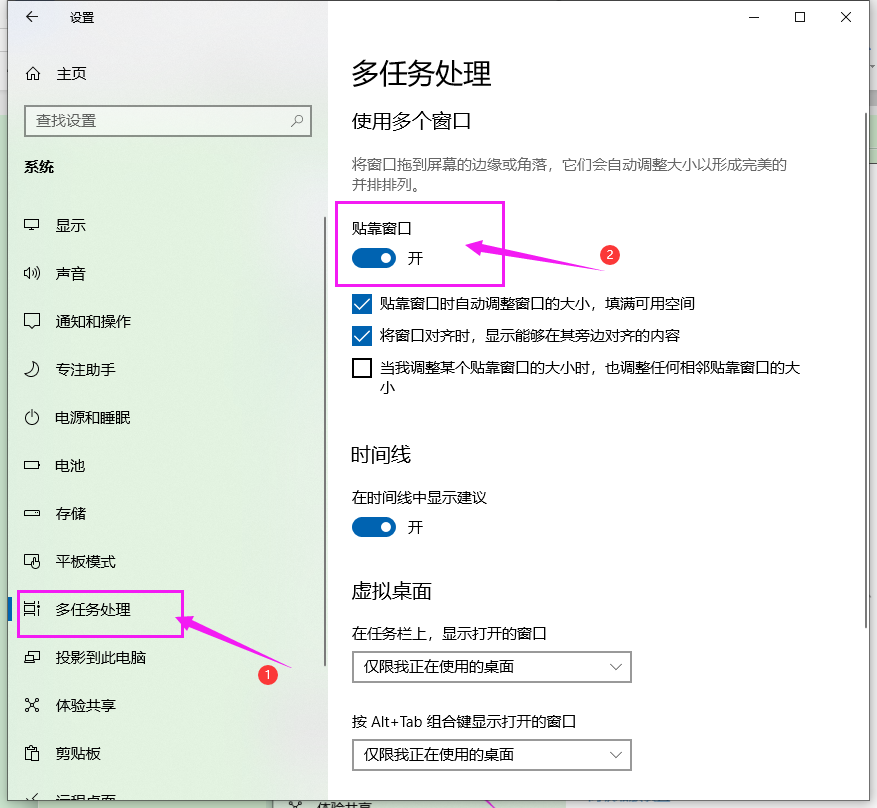Open 剪贴板 settings page
Viewport: 877px width, 808px height.
(78, 754)
